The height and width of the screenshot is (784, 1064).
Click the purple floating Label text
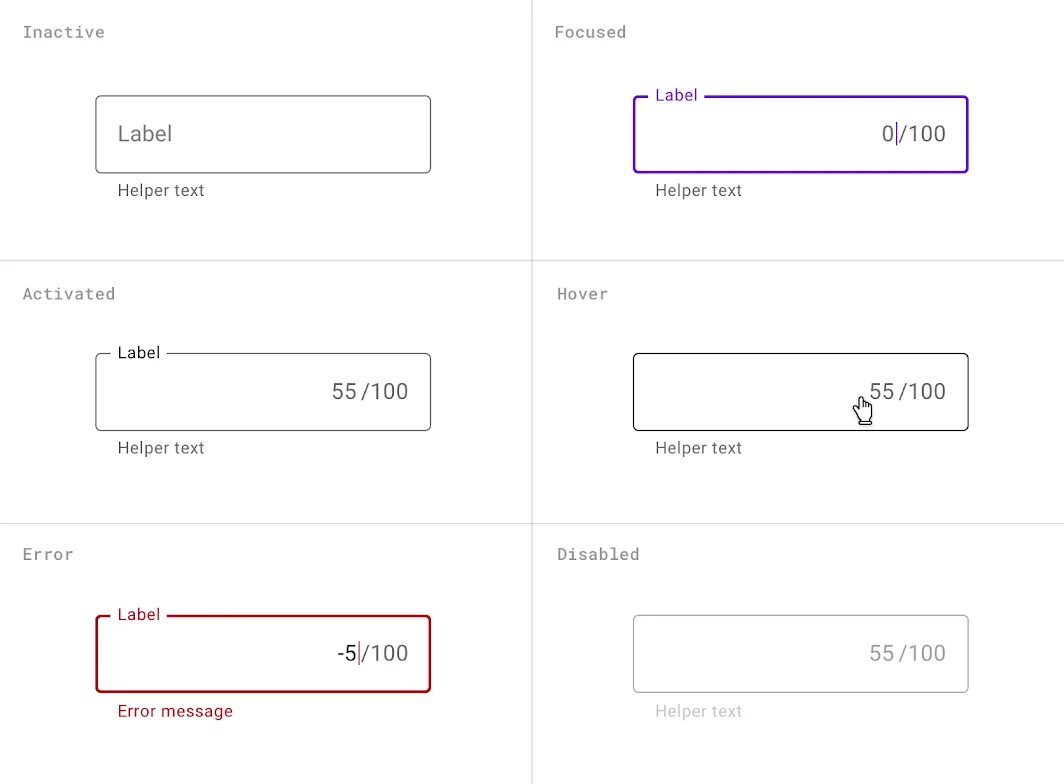[676, 96]
